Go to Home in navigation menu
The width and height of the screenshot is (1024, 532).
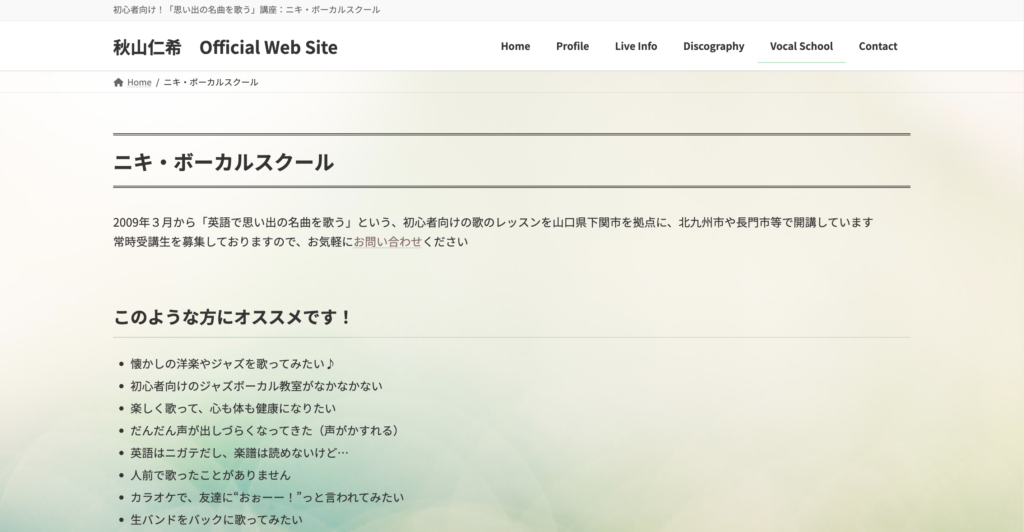pyautogui.click(x=515, y=46)
